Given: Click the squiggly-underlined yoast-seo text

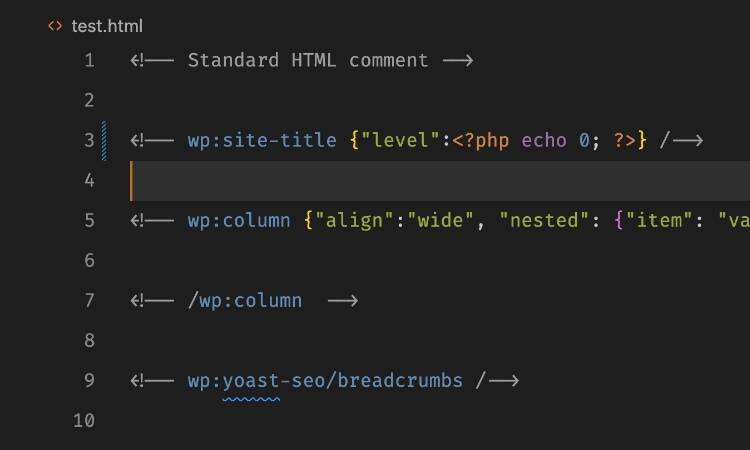Looking at the screenshot, I should [251, 381].
